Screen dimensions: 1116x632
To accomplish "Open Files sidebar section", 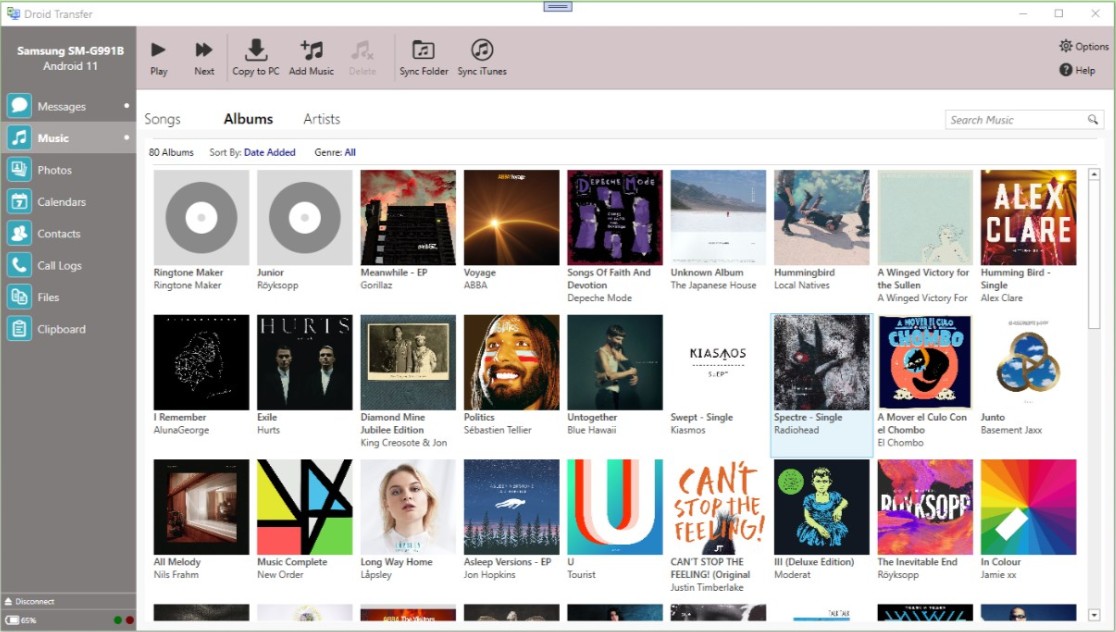I will coord(68,297).
